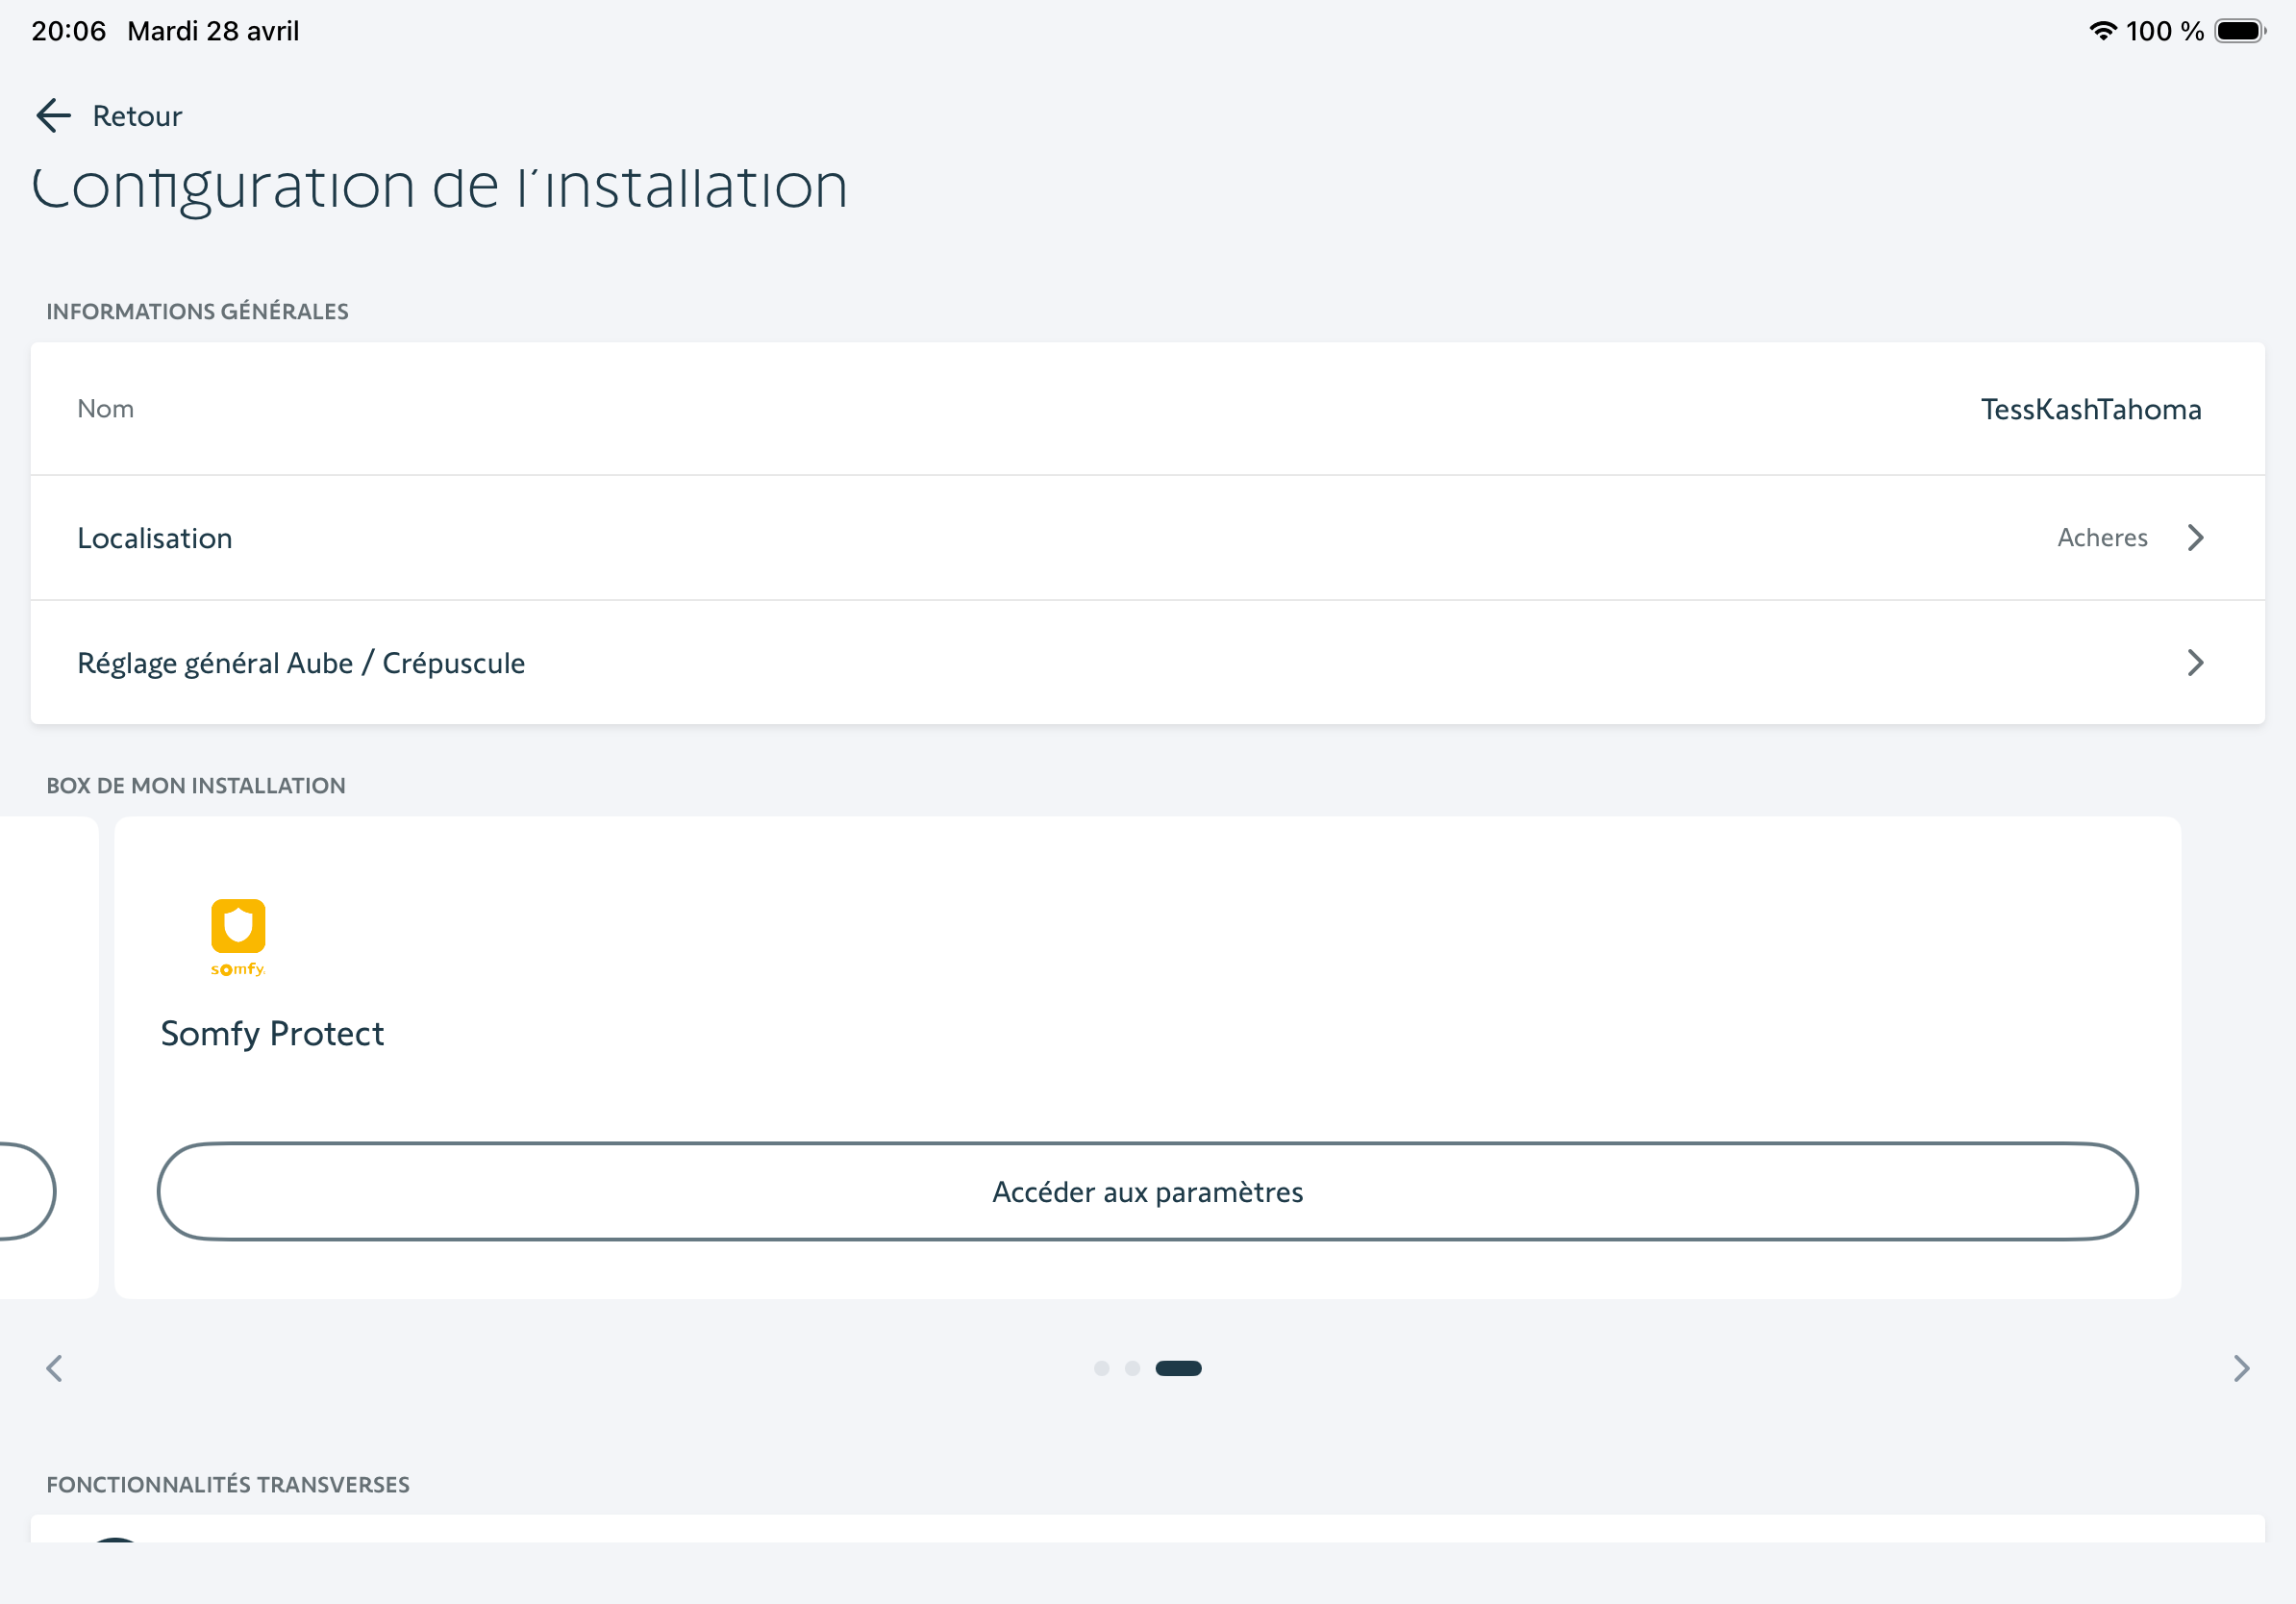The image size is (2296, 1604).
Task: Open the Localisation row
Action: point(155,538)
